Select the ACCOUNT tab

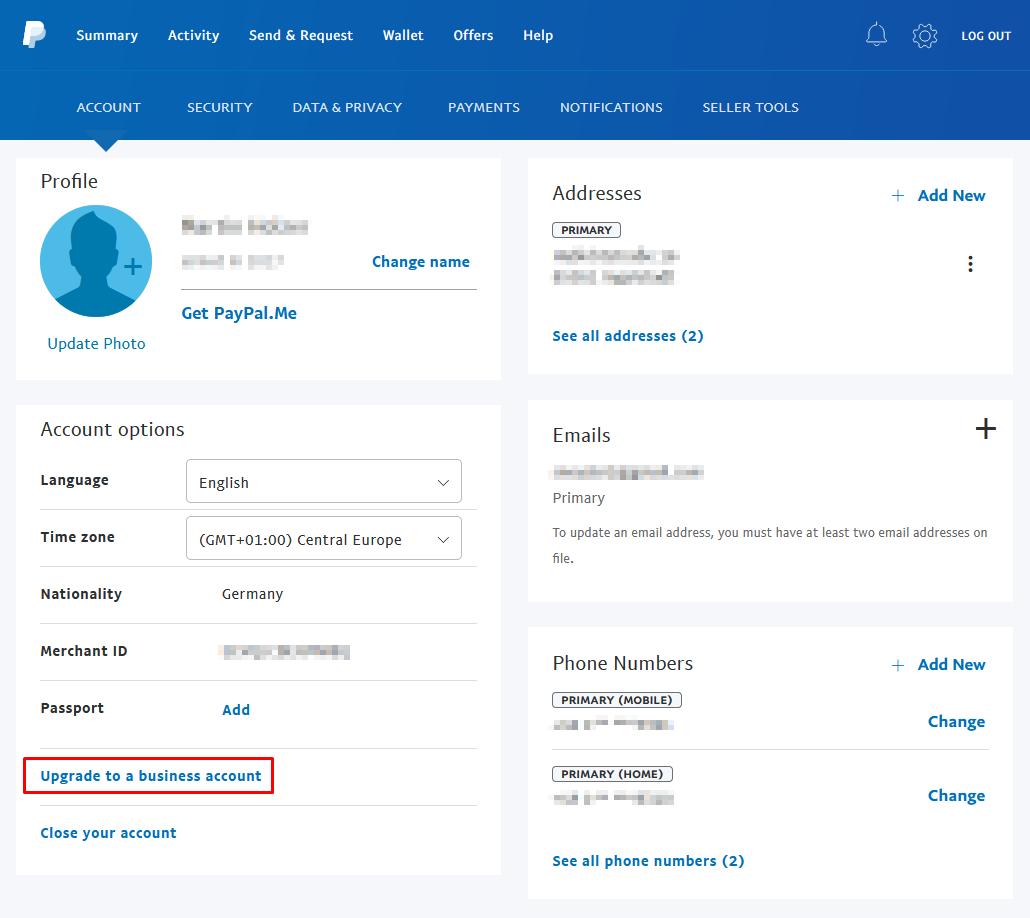click(x=108, y=107)
